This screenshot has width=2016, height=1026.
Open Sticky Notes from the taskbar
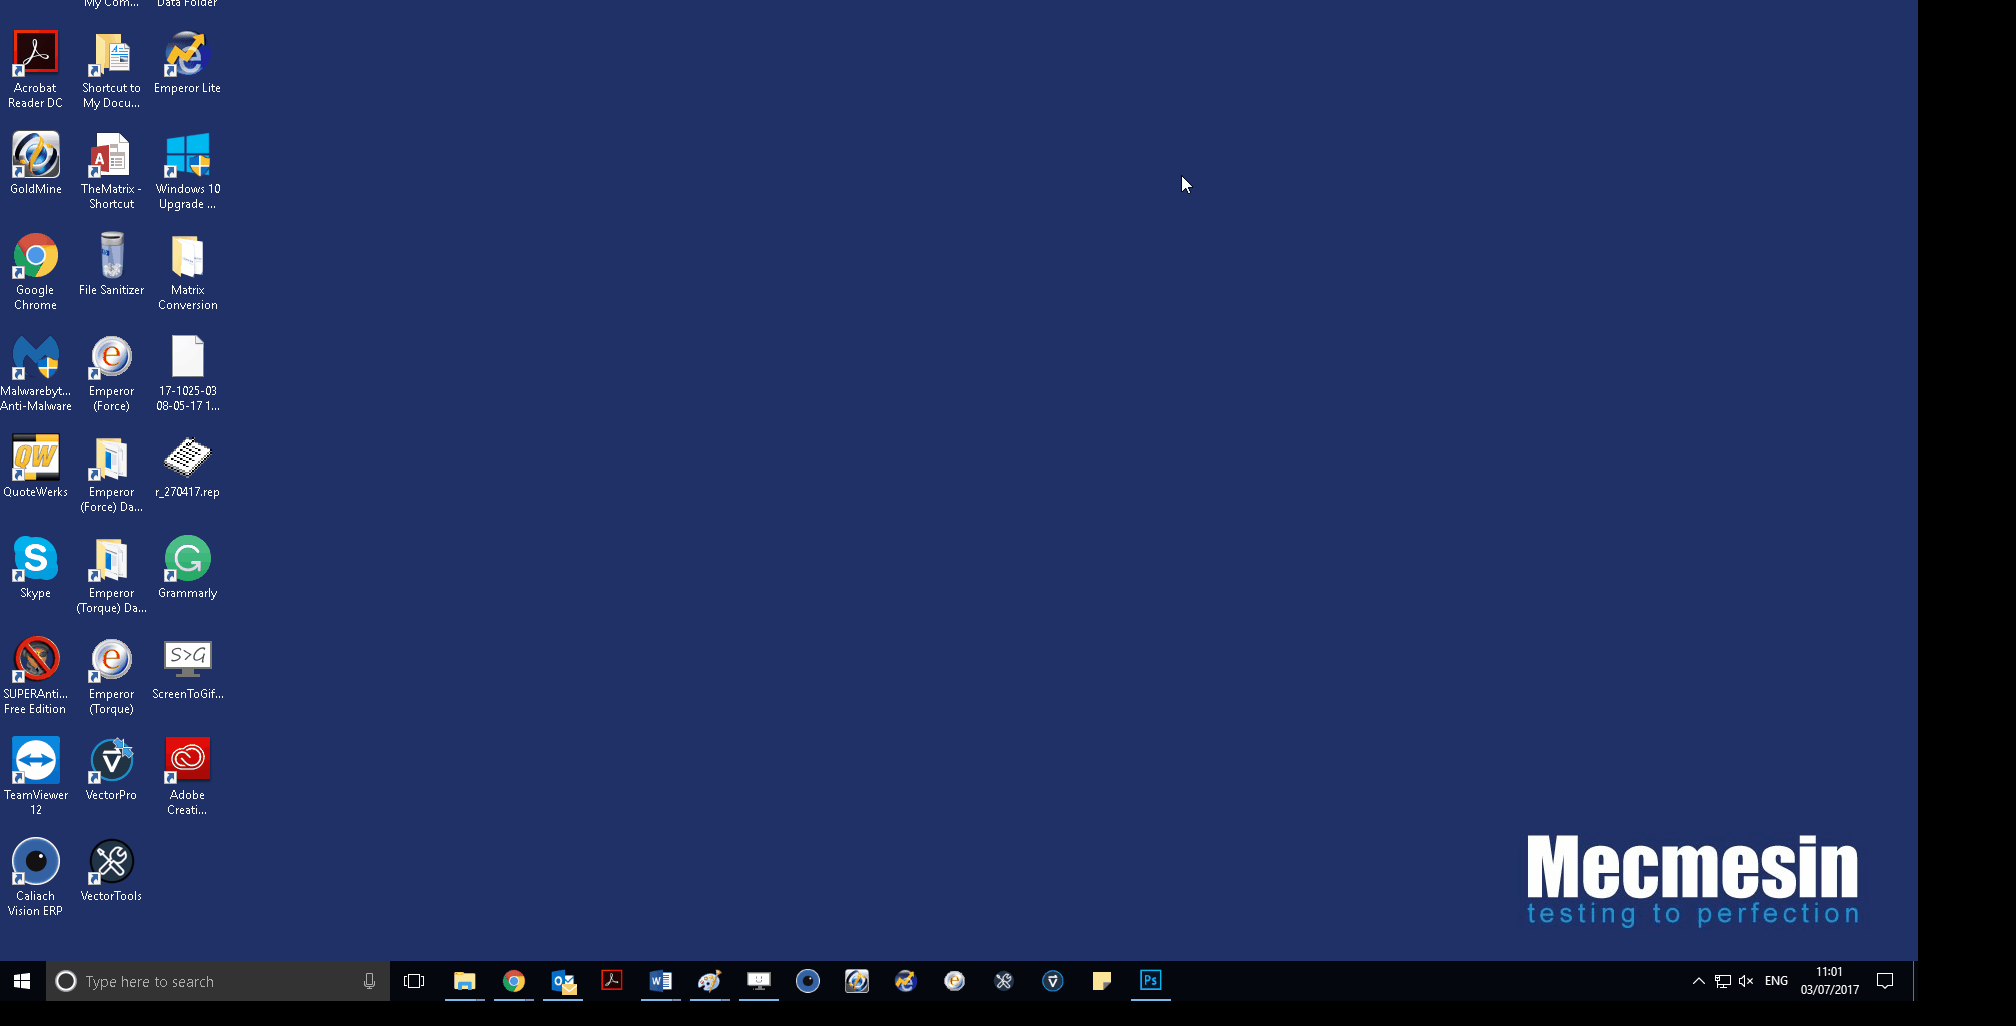[x=1102, y=981]
